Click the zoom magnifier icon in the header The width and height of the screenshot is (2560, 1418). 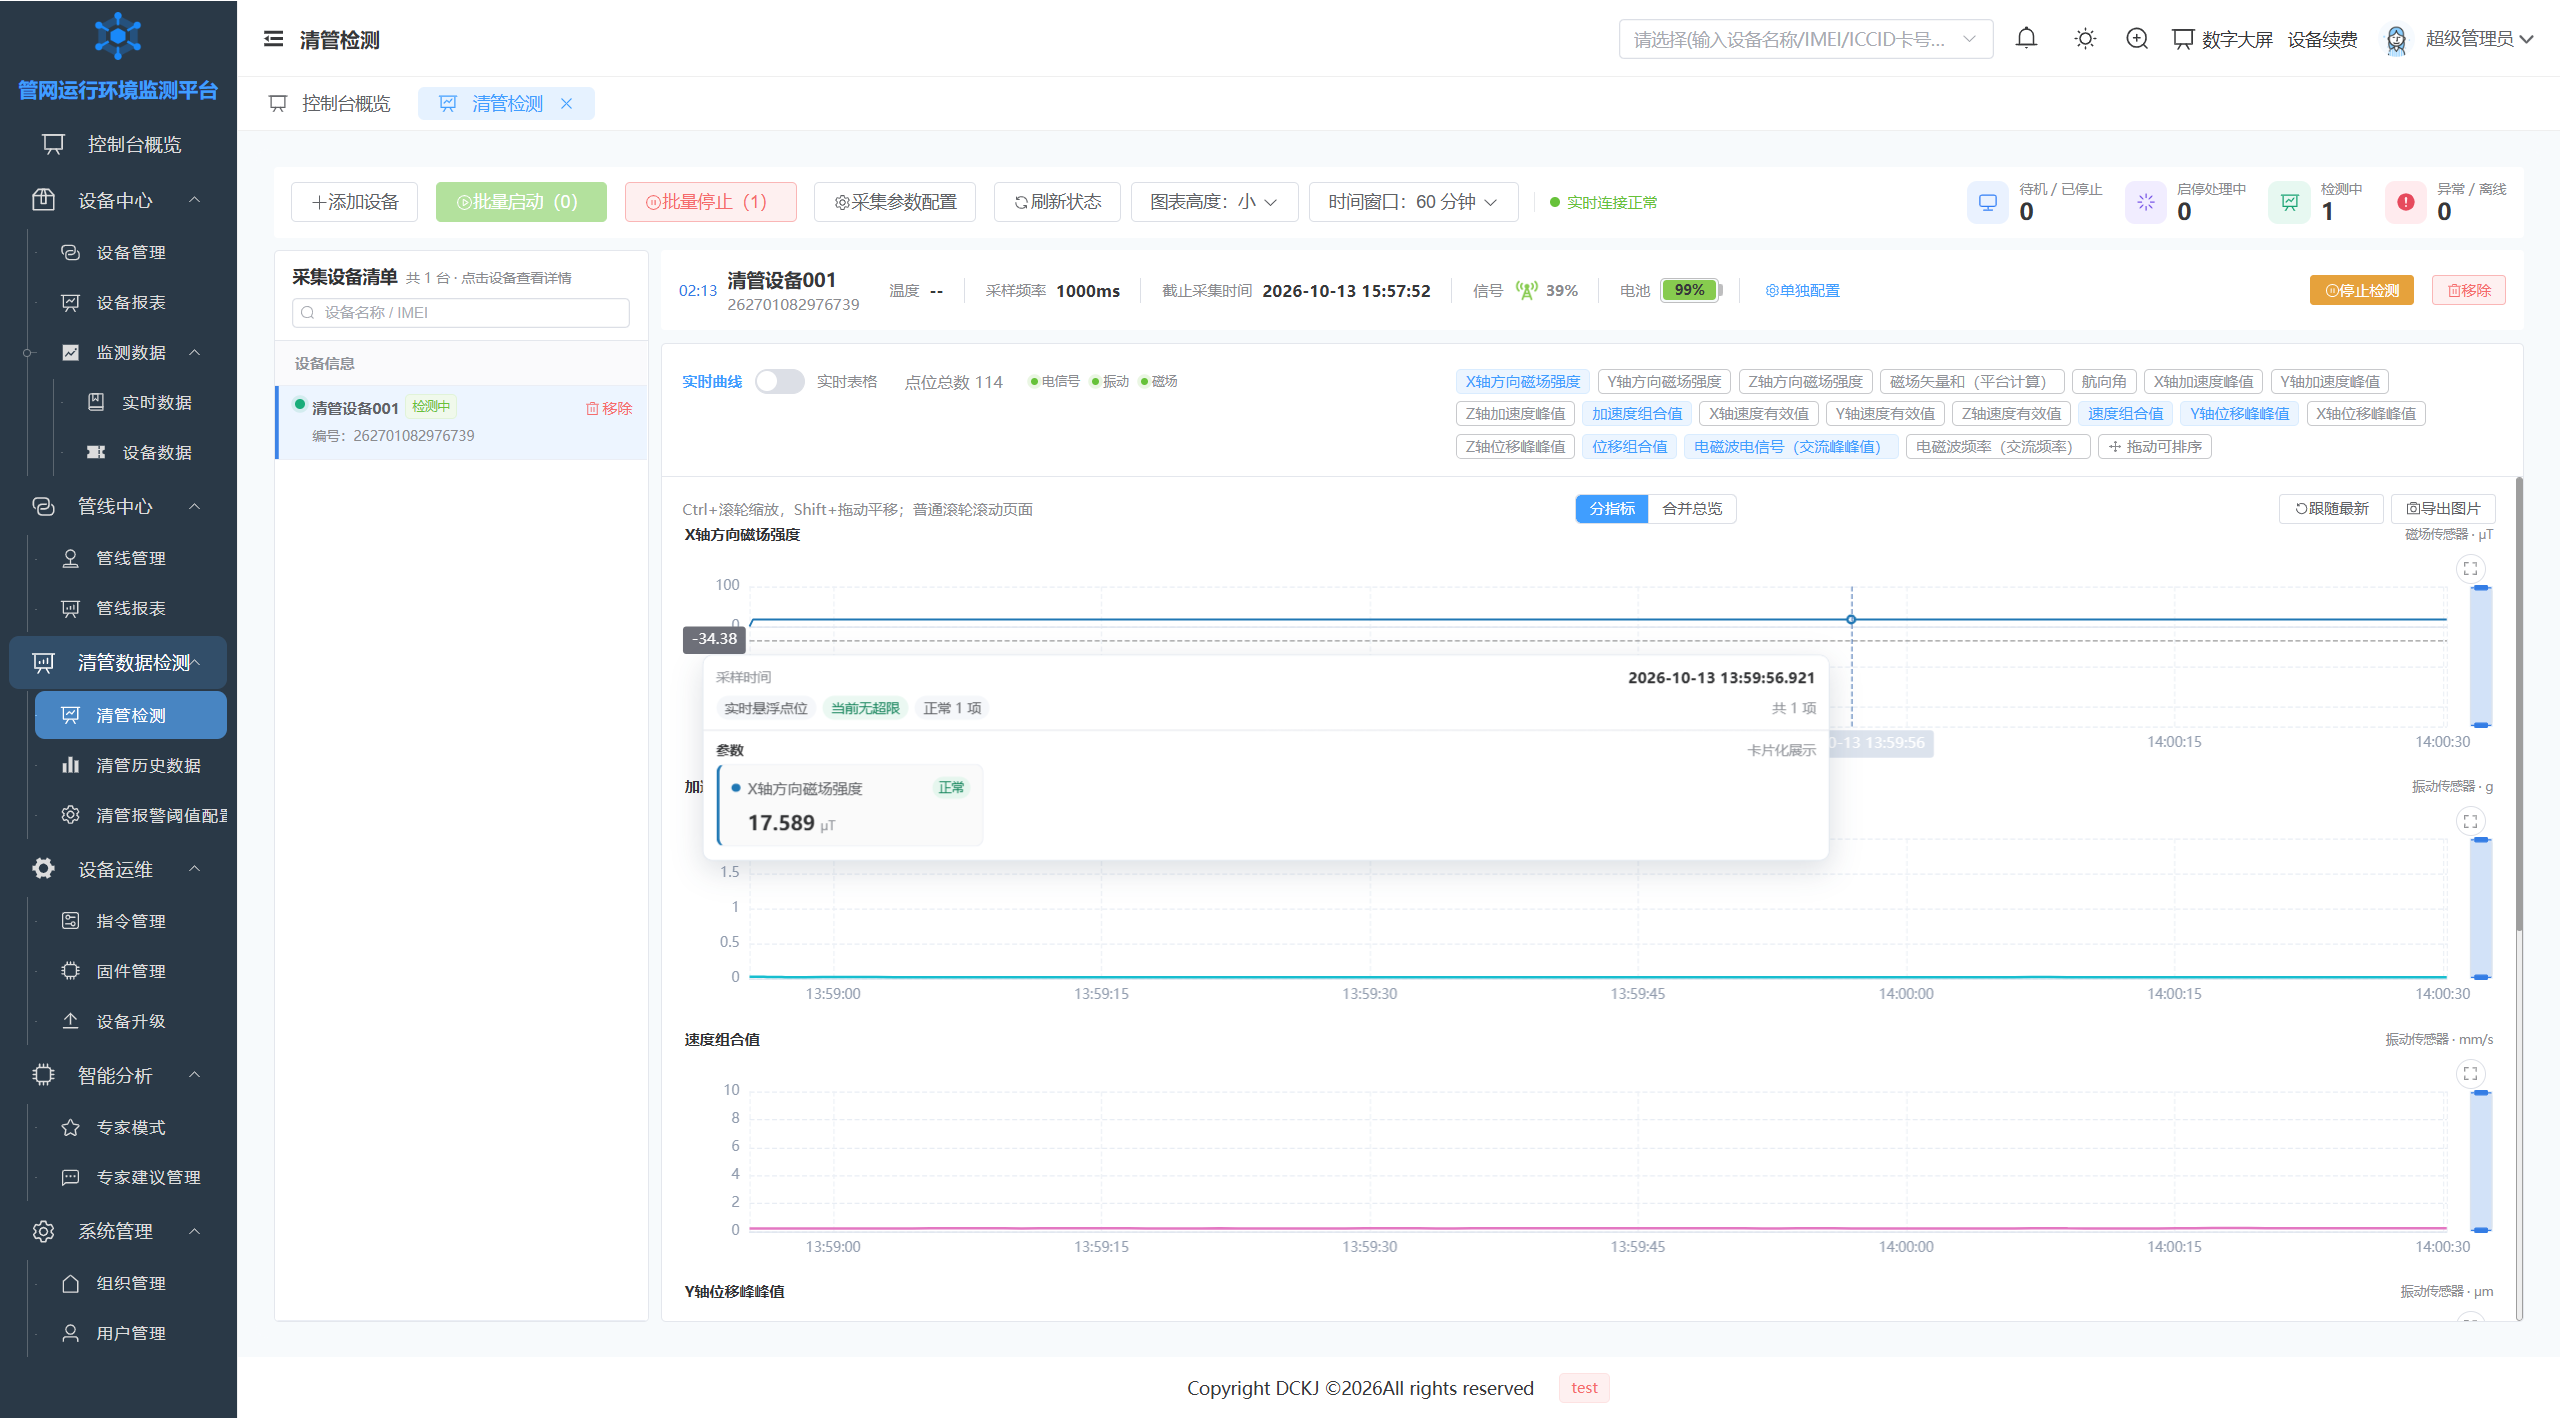pyautogui.click(x=2137, y=39)
